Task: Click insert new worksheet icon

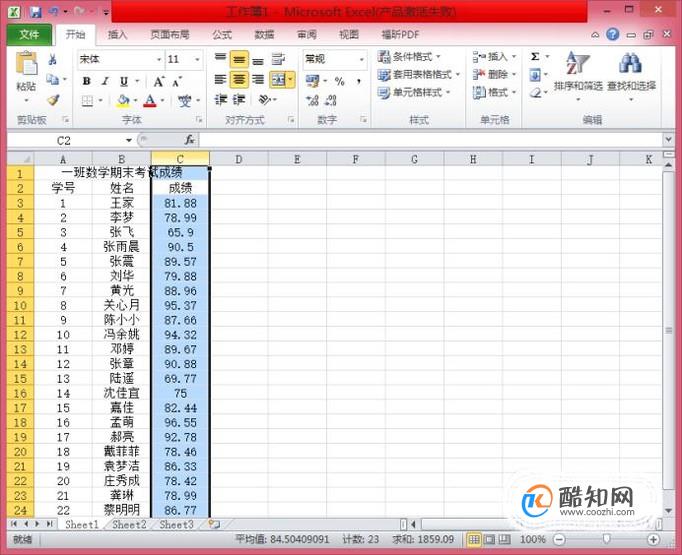Action: [x=214, y=525]
